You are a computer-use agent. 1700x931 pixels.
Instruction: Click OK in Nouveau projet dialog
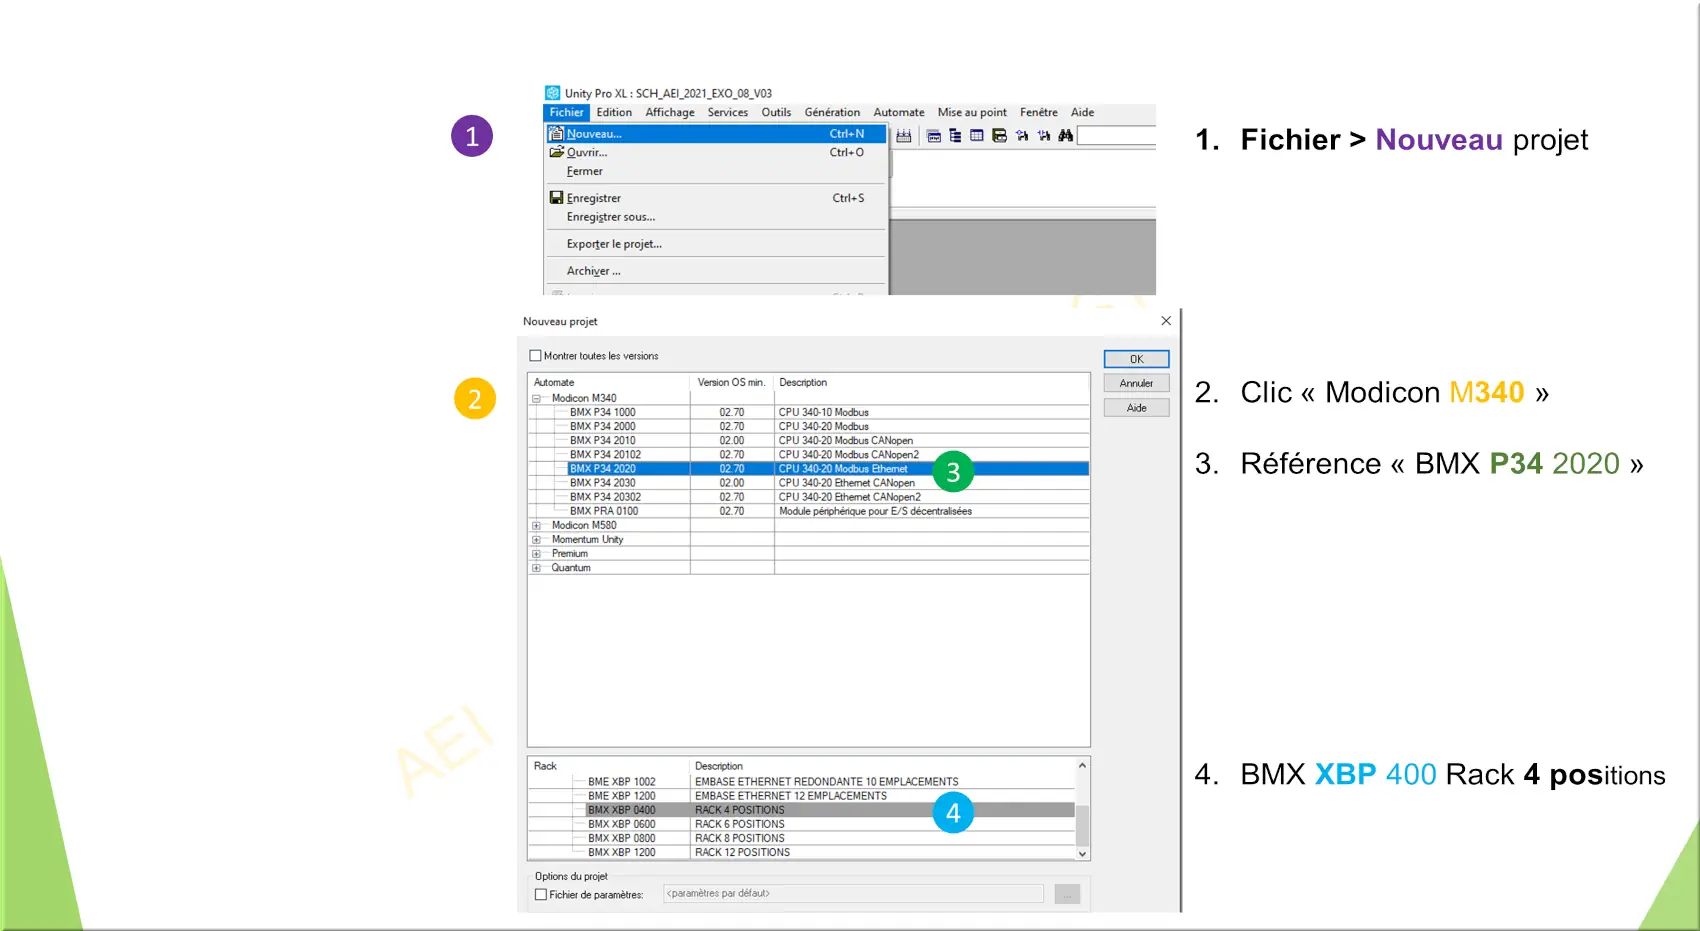[1136, 359]
